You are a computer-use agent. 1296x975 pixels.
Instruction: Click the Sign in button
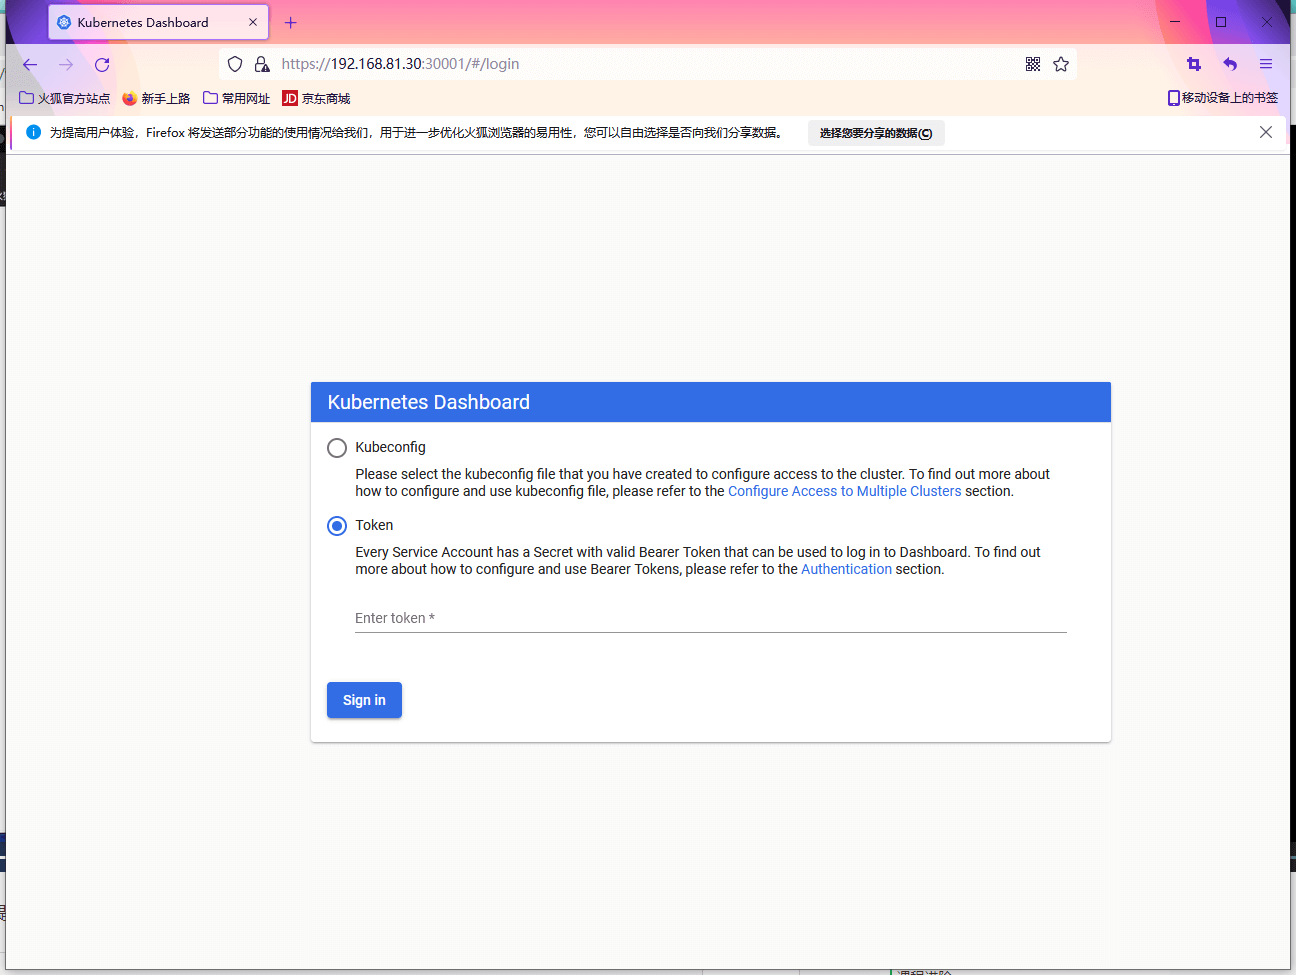click(364, 700)
